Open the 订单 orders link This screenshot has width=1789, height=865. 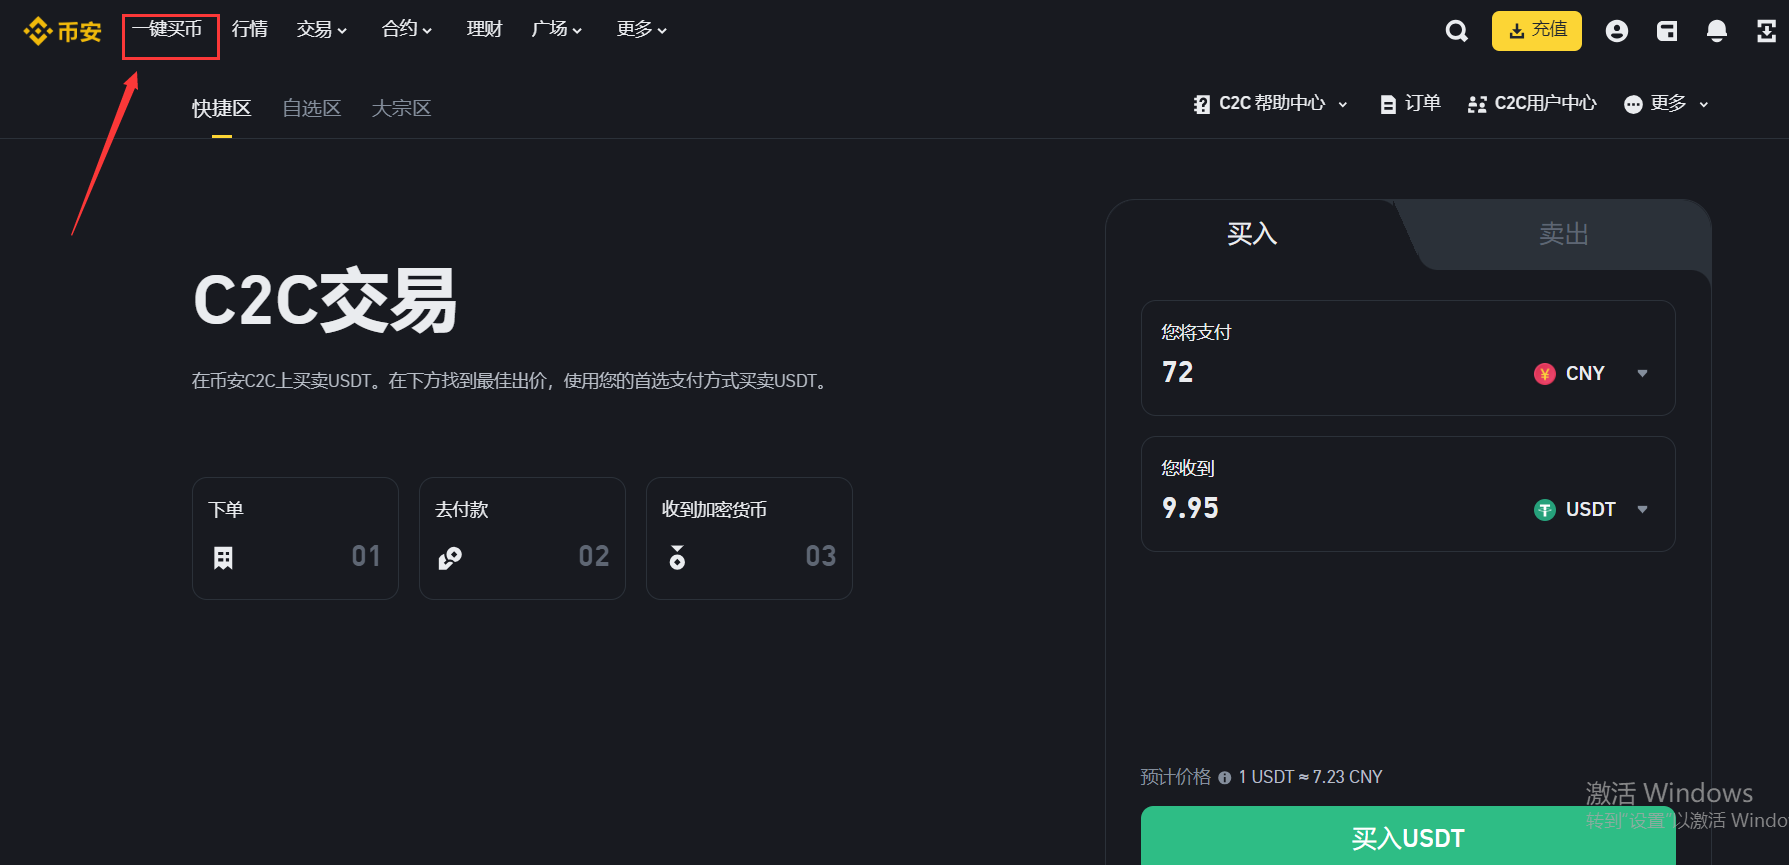(1410, 104)
